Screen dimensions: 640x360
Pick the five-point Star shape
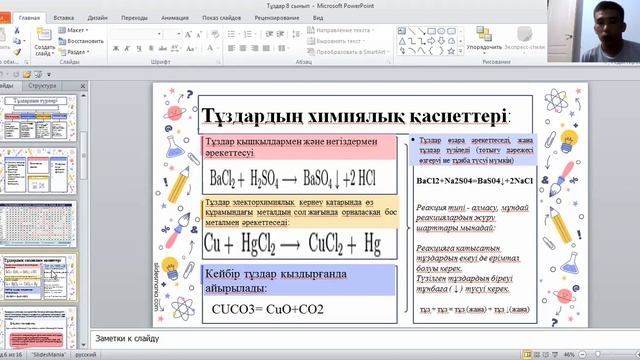[x=451, y=51]
